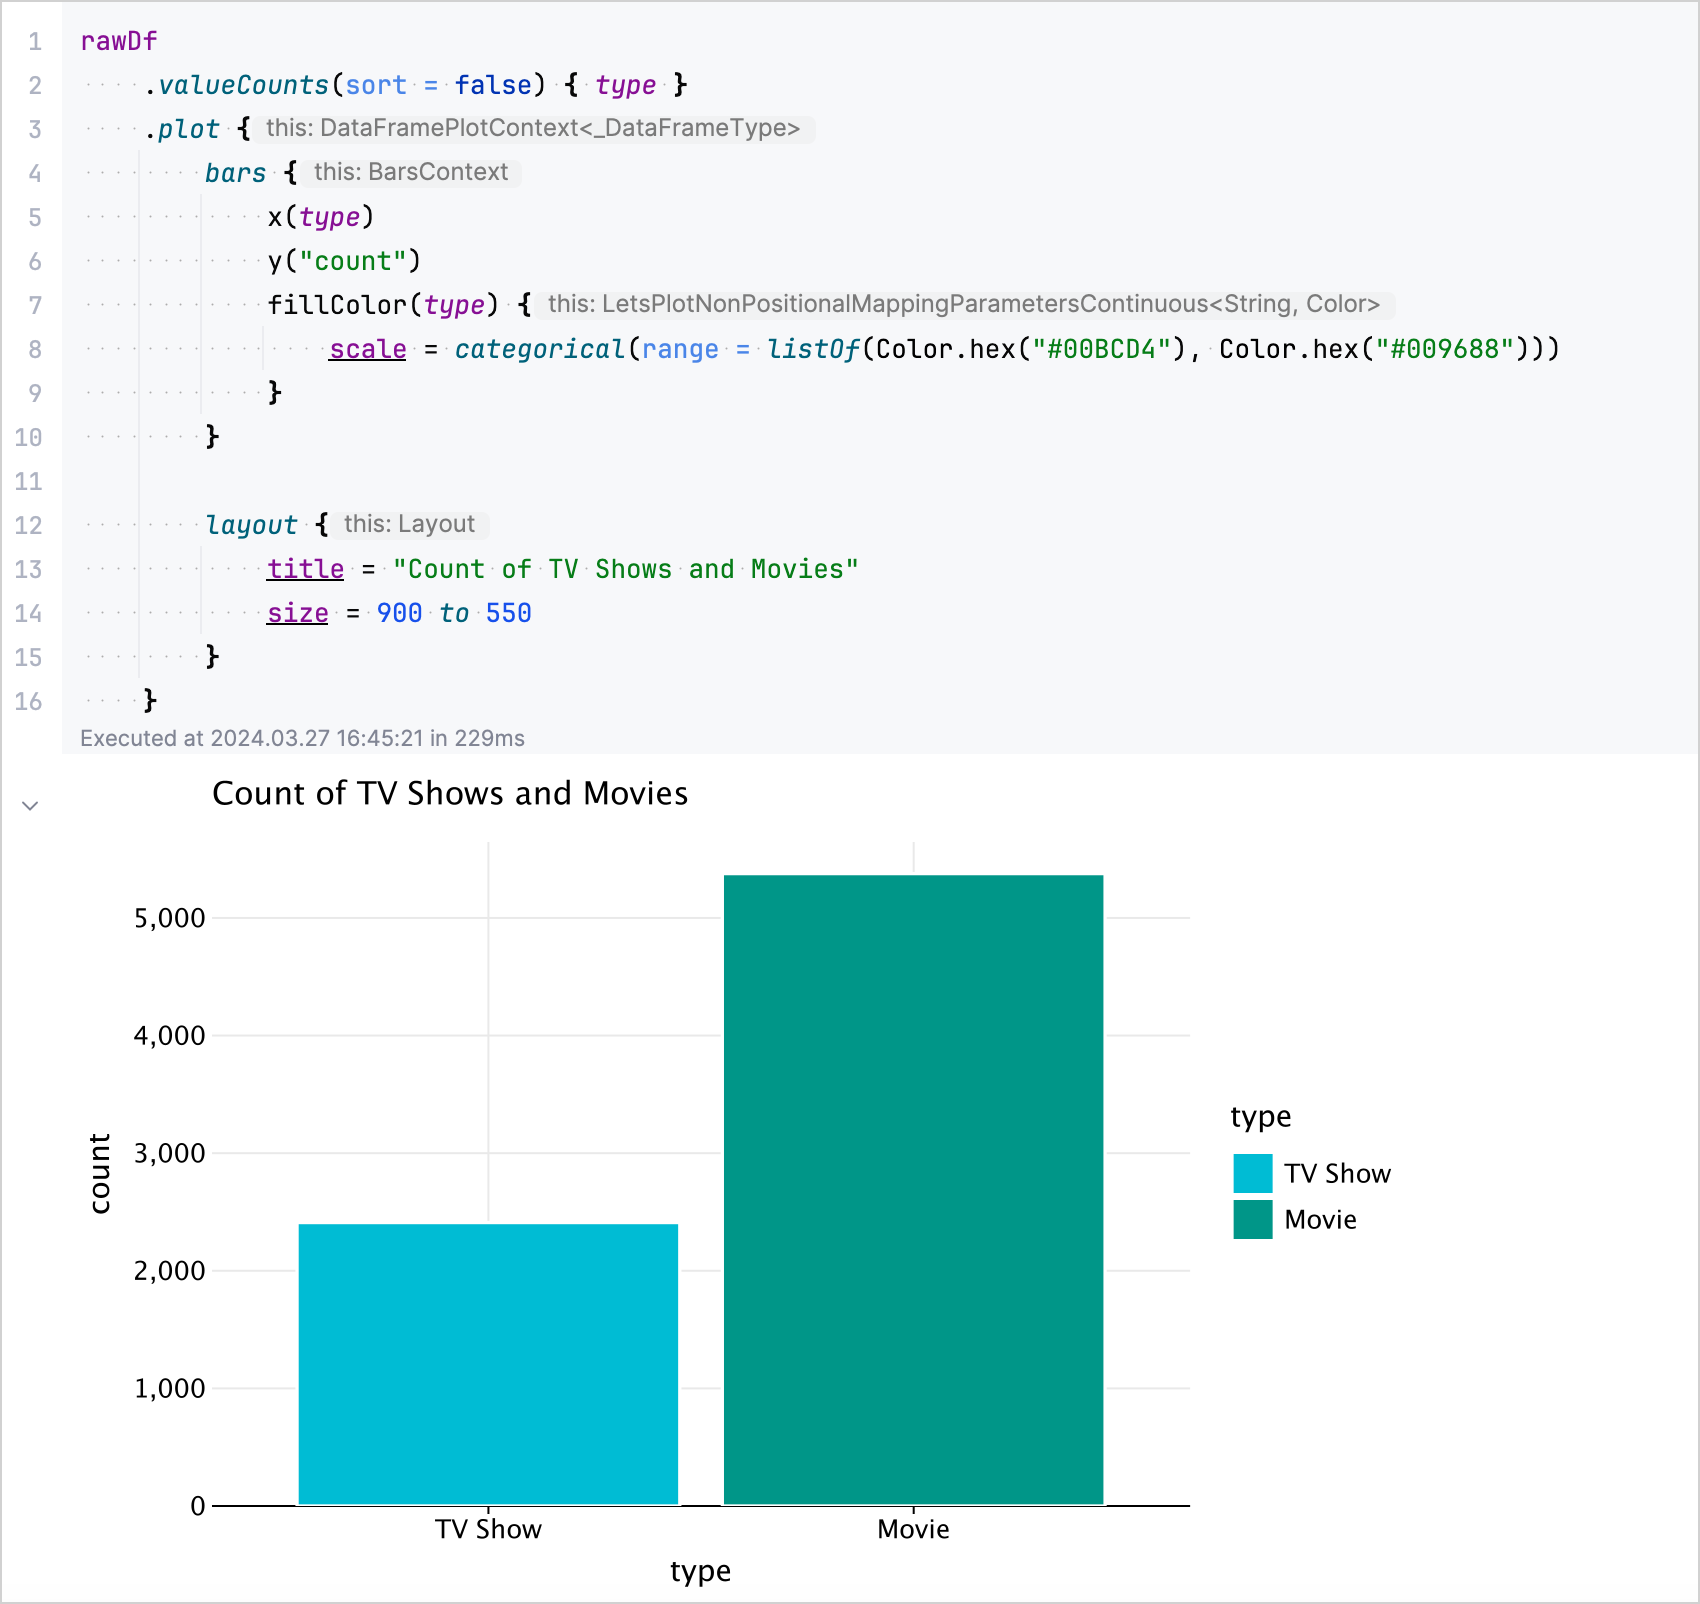Click the chart title 'Count of TV Shows and Movies'

click(x=451, y=793)
